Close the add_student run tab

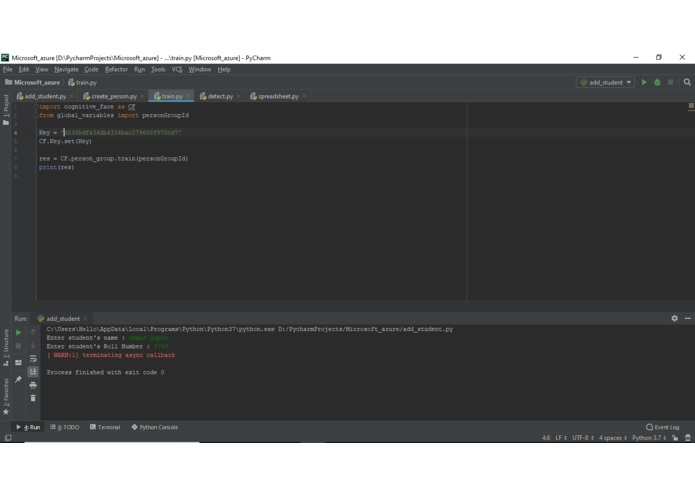(86, 319)
